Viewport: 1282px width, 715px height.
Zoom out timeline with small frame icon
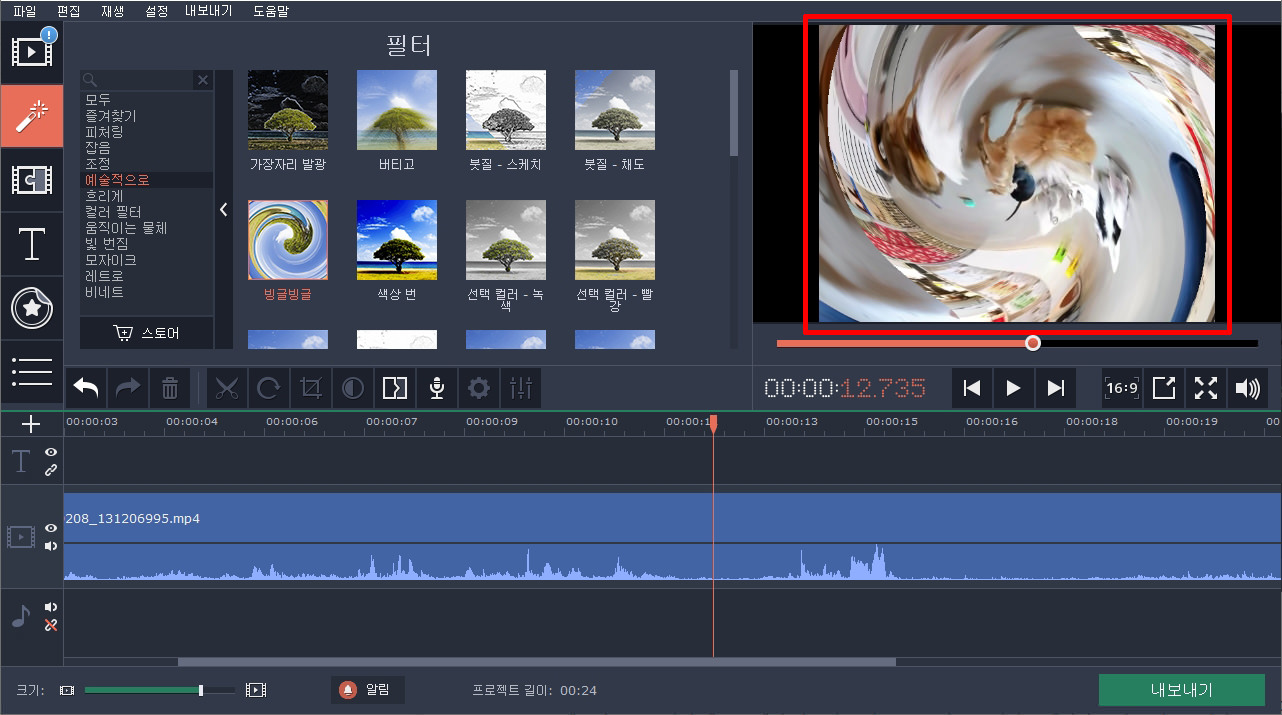click(67, 690)
